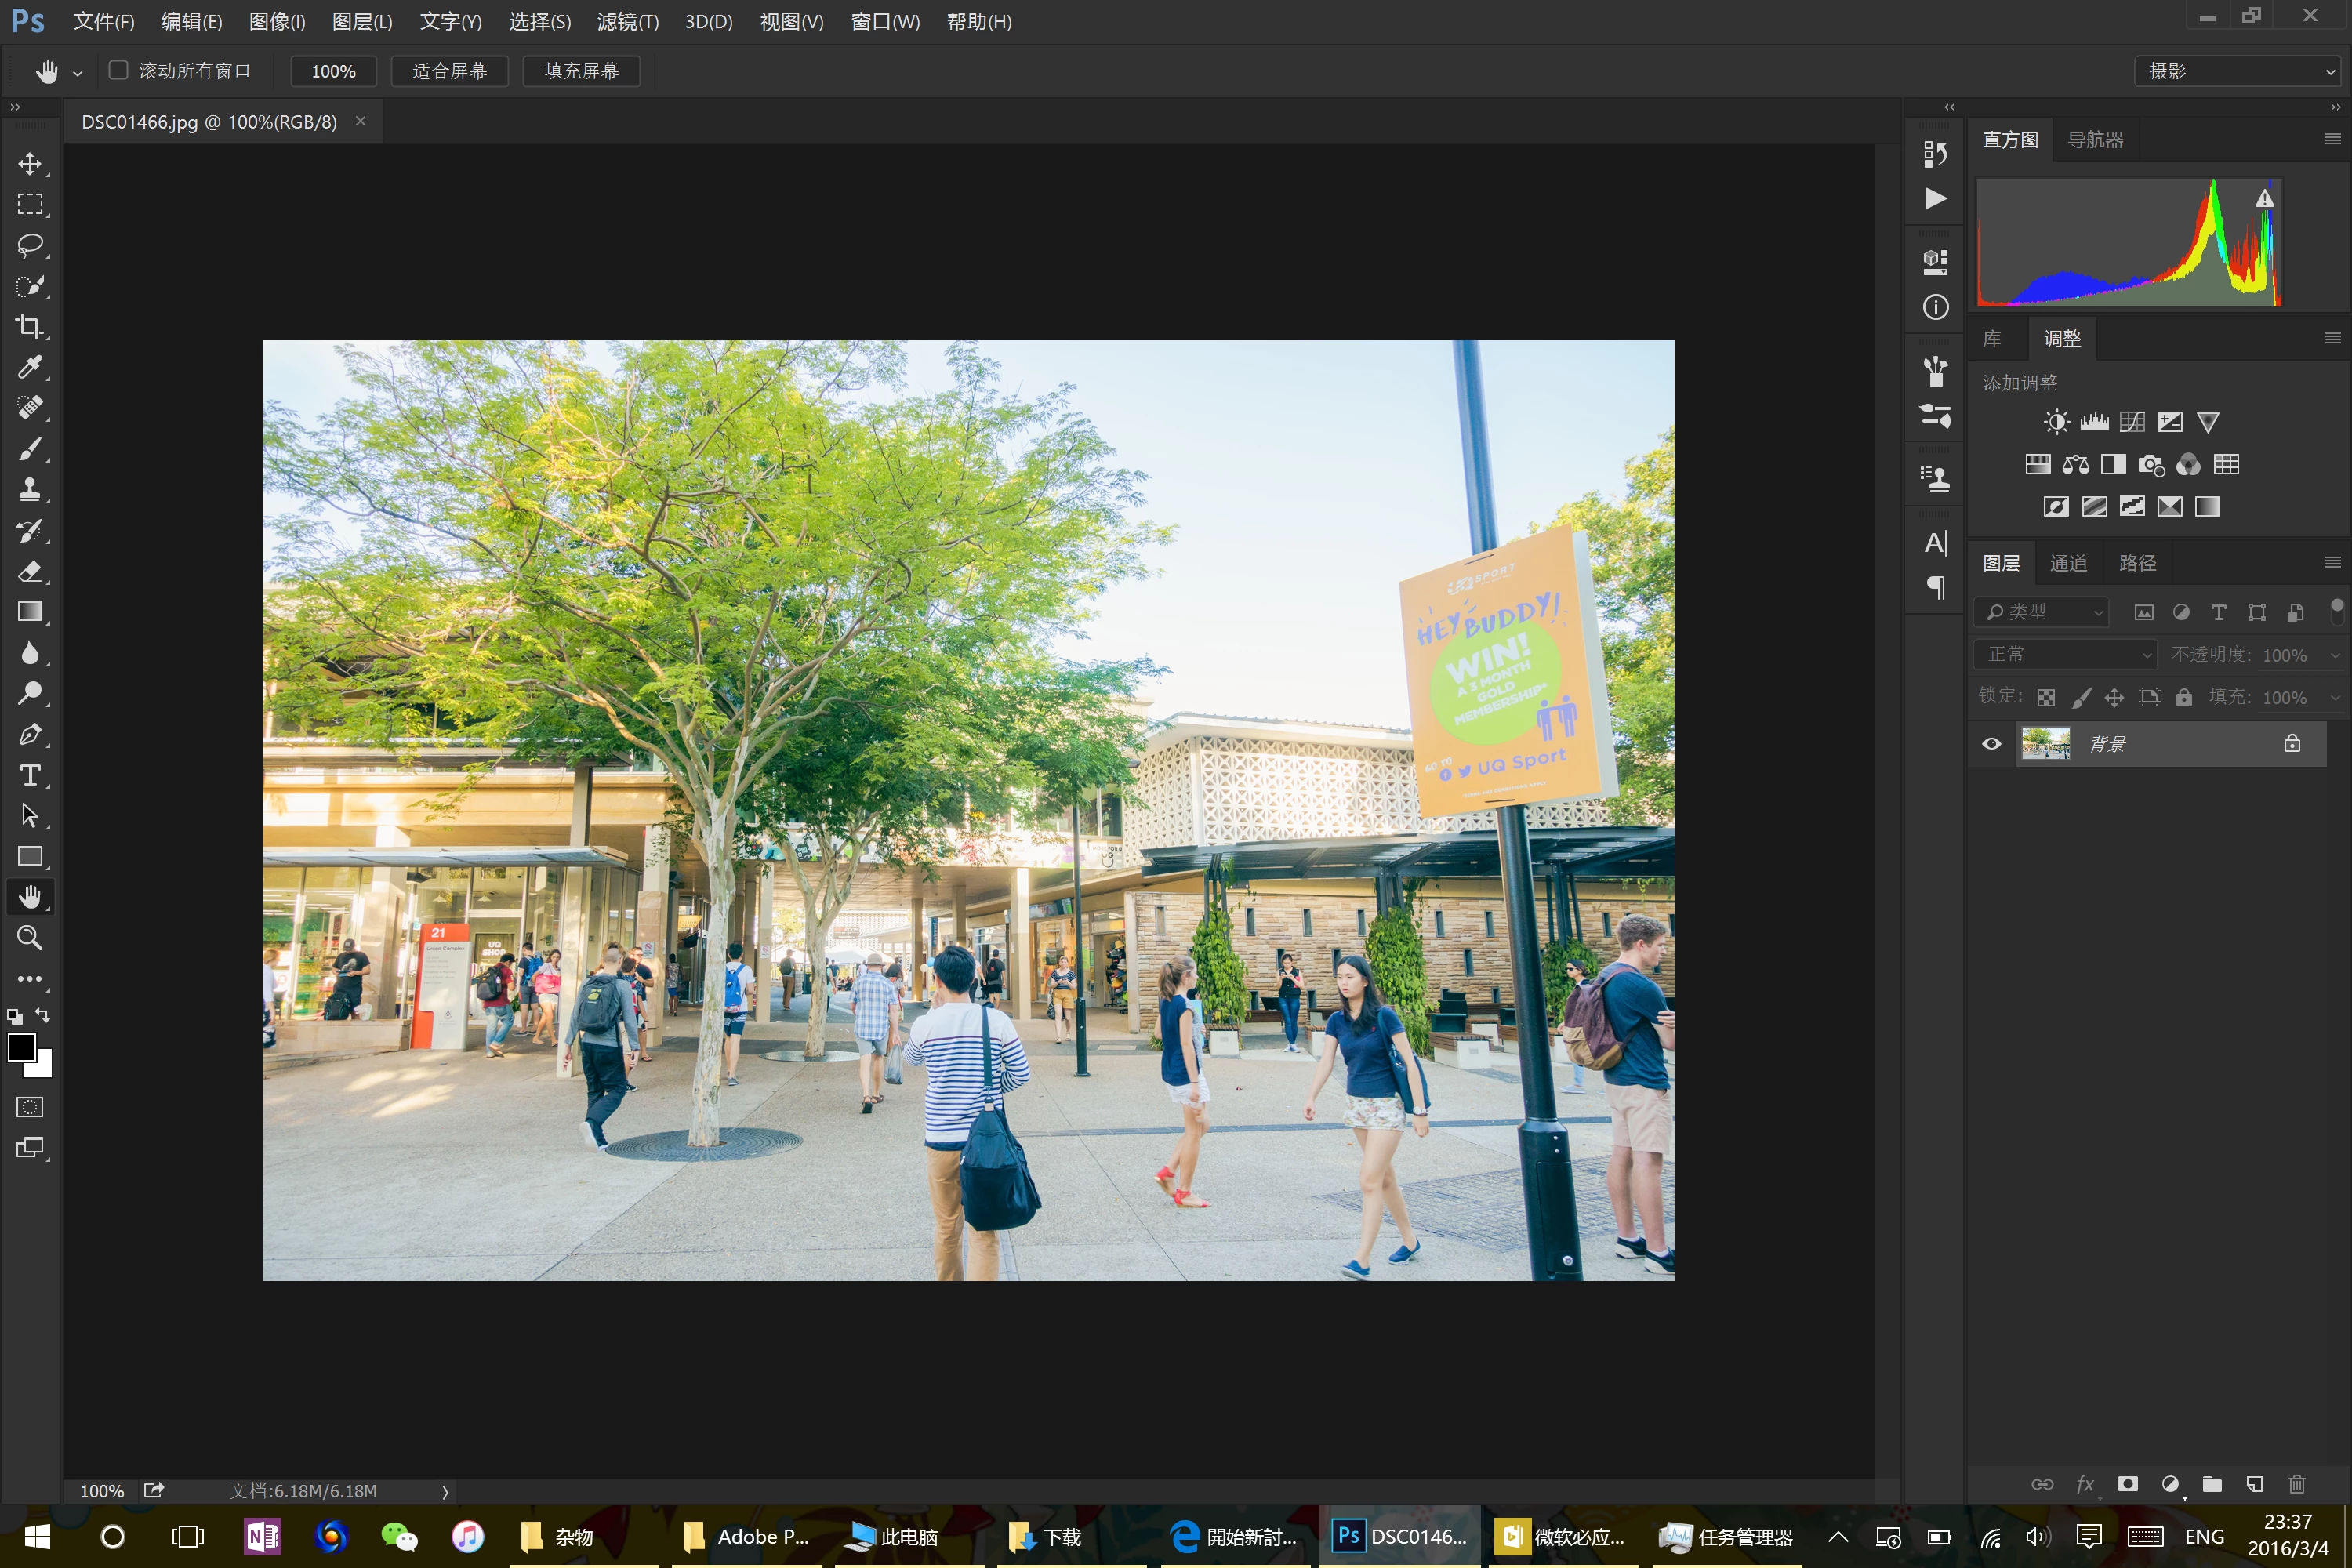
Task: Select the Horizontal Type tool
Action: tap(30, 775)
